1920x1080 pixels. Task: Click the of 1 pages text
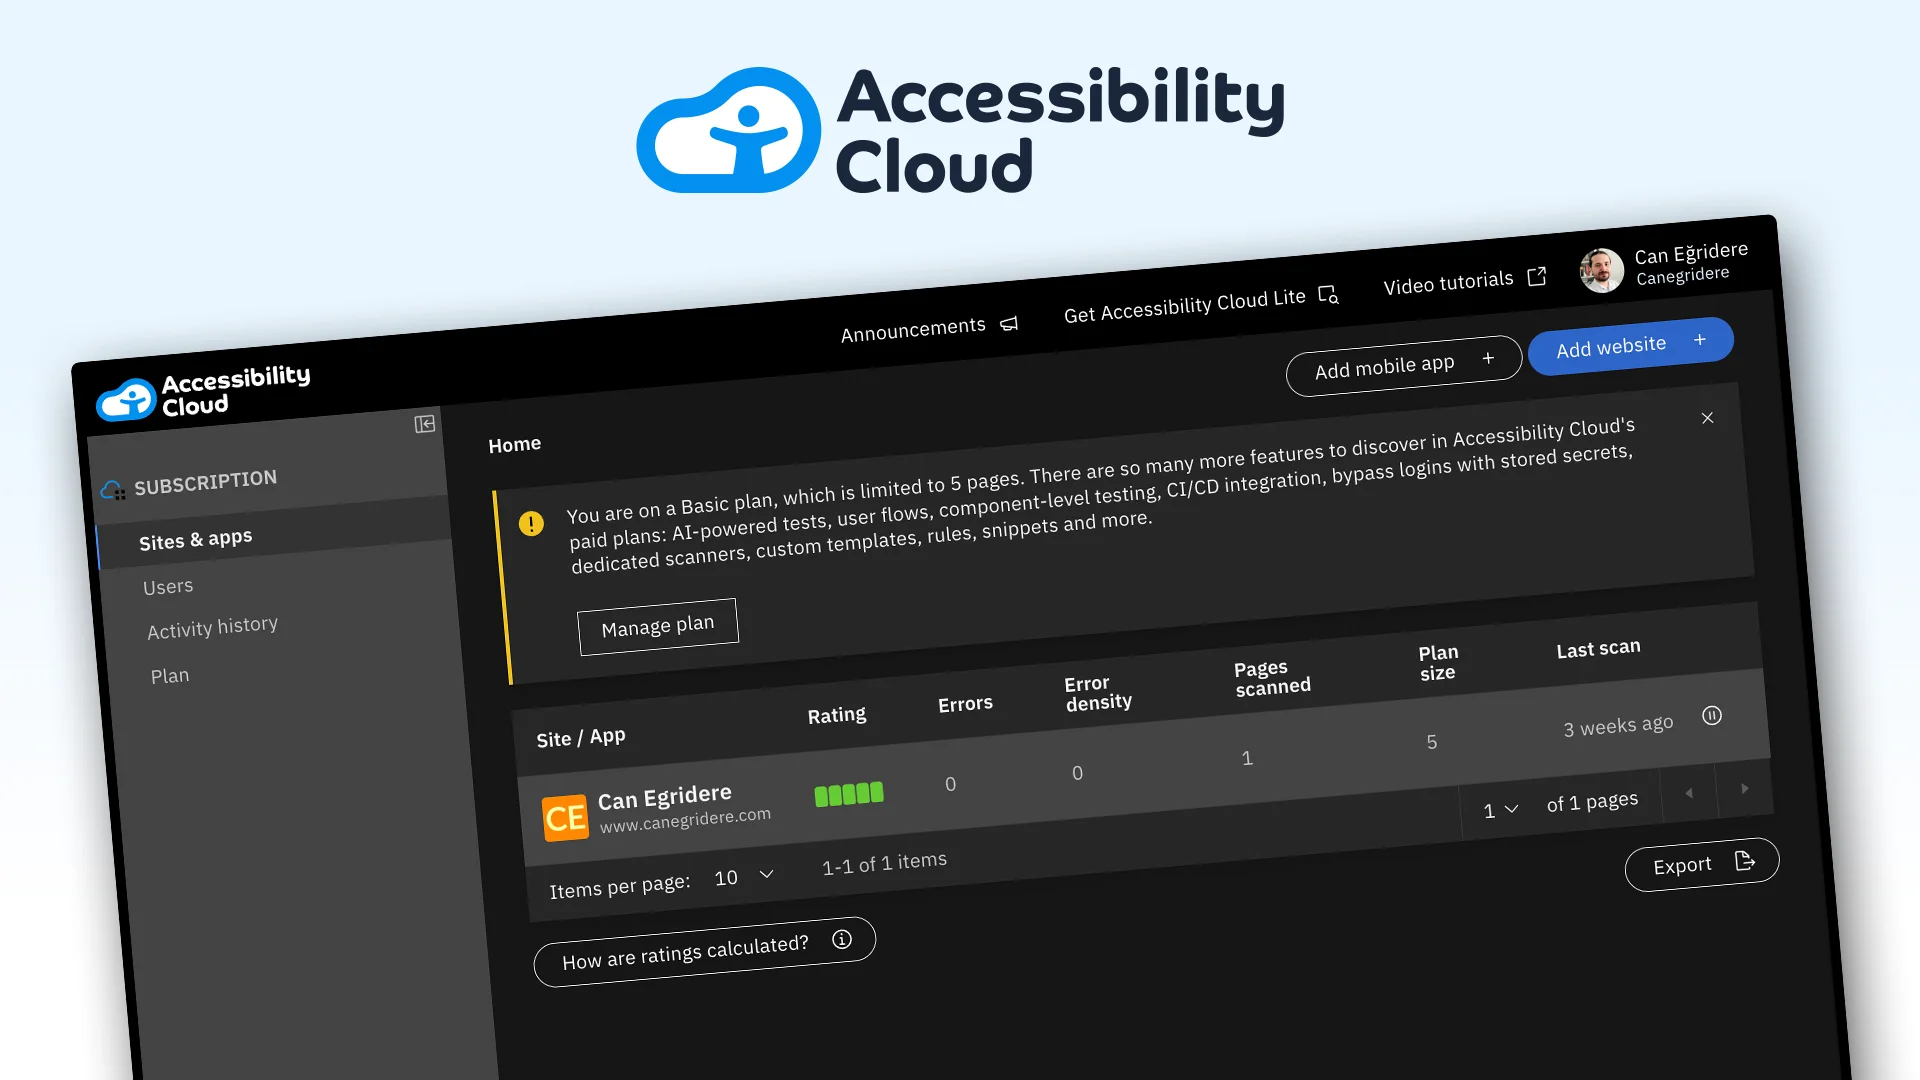[x=1592, y=802]
